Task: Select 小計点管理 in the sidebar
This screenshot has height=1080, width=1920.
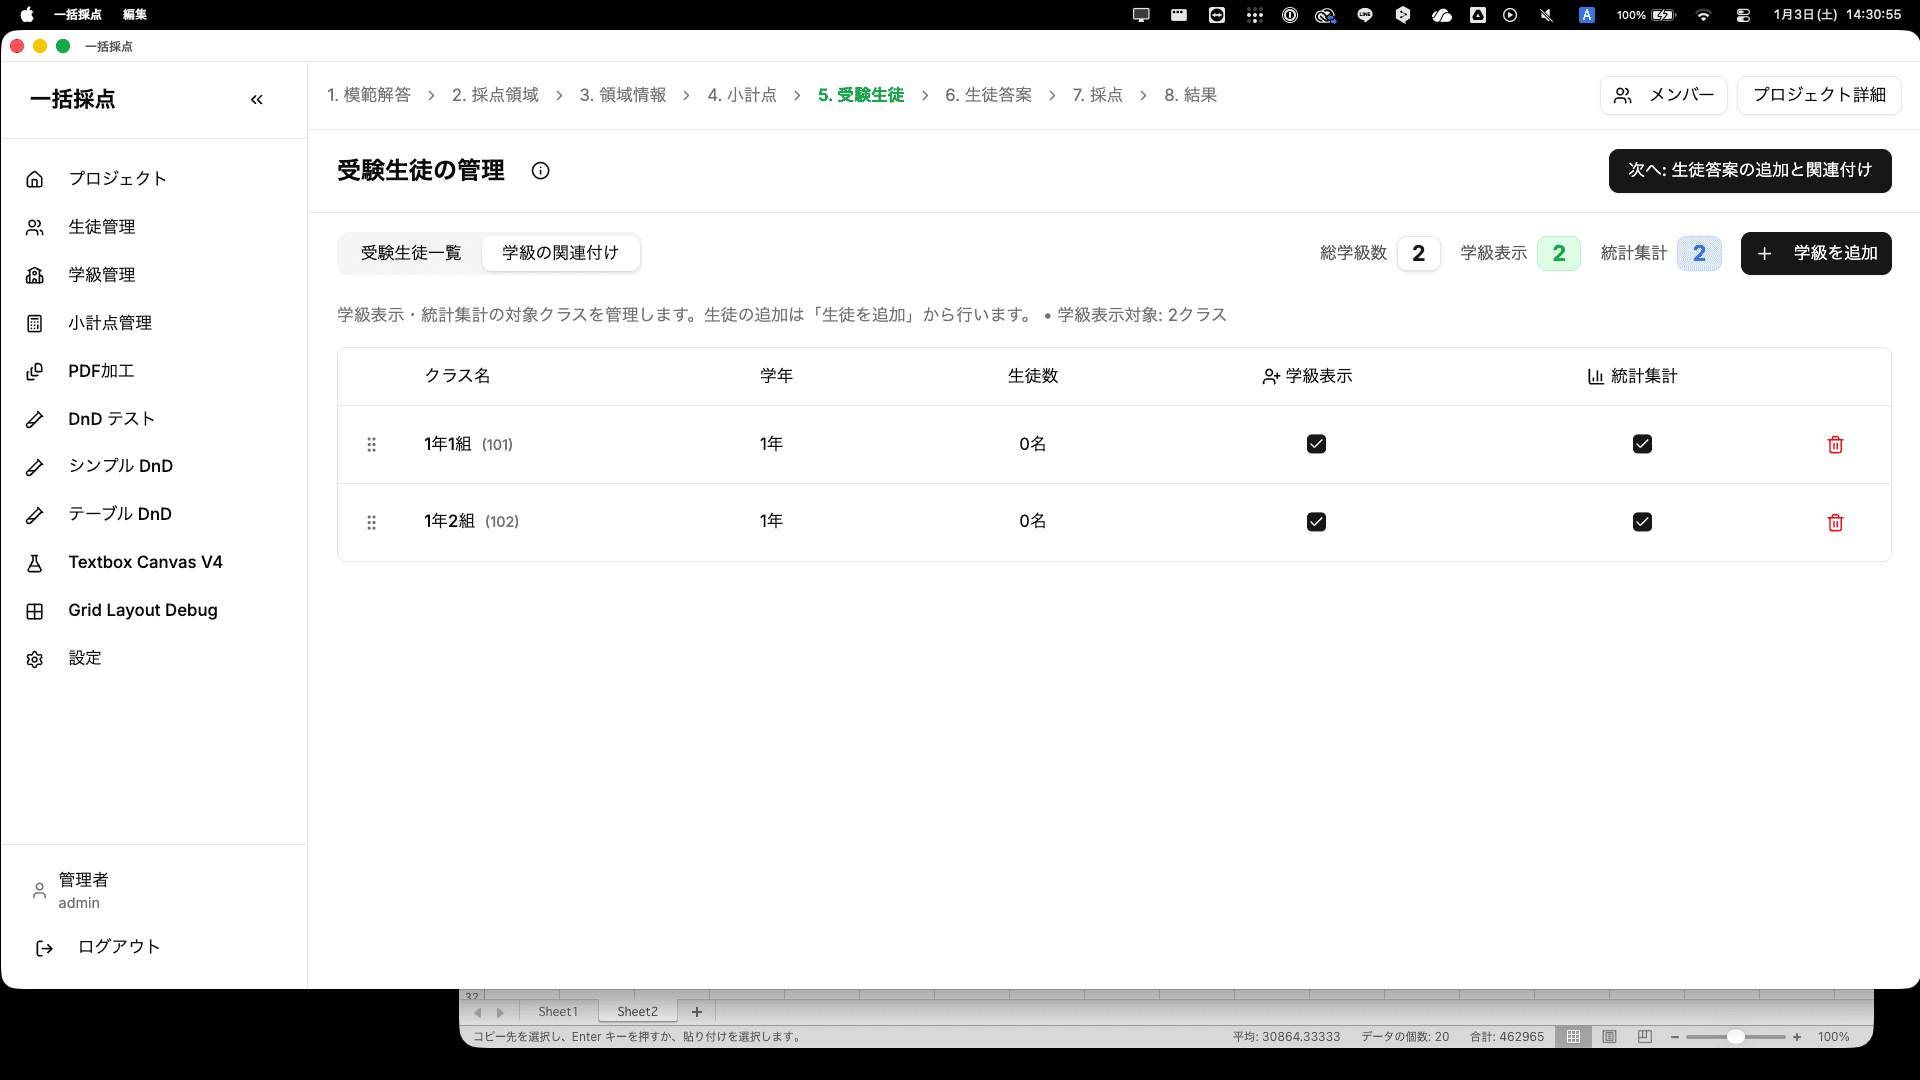Action: (x=110, y=323)
